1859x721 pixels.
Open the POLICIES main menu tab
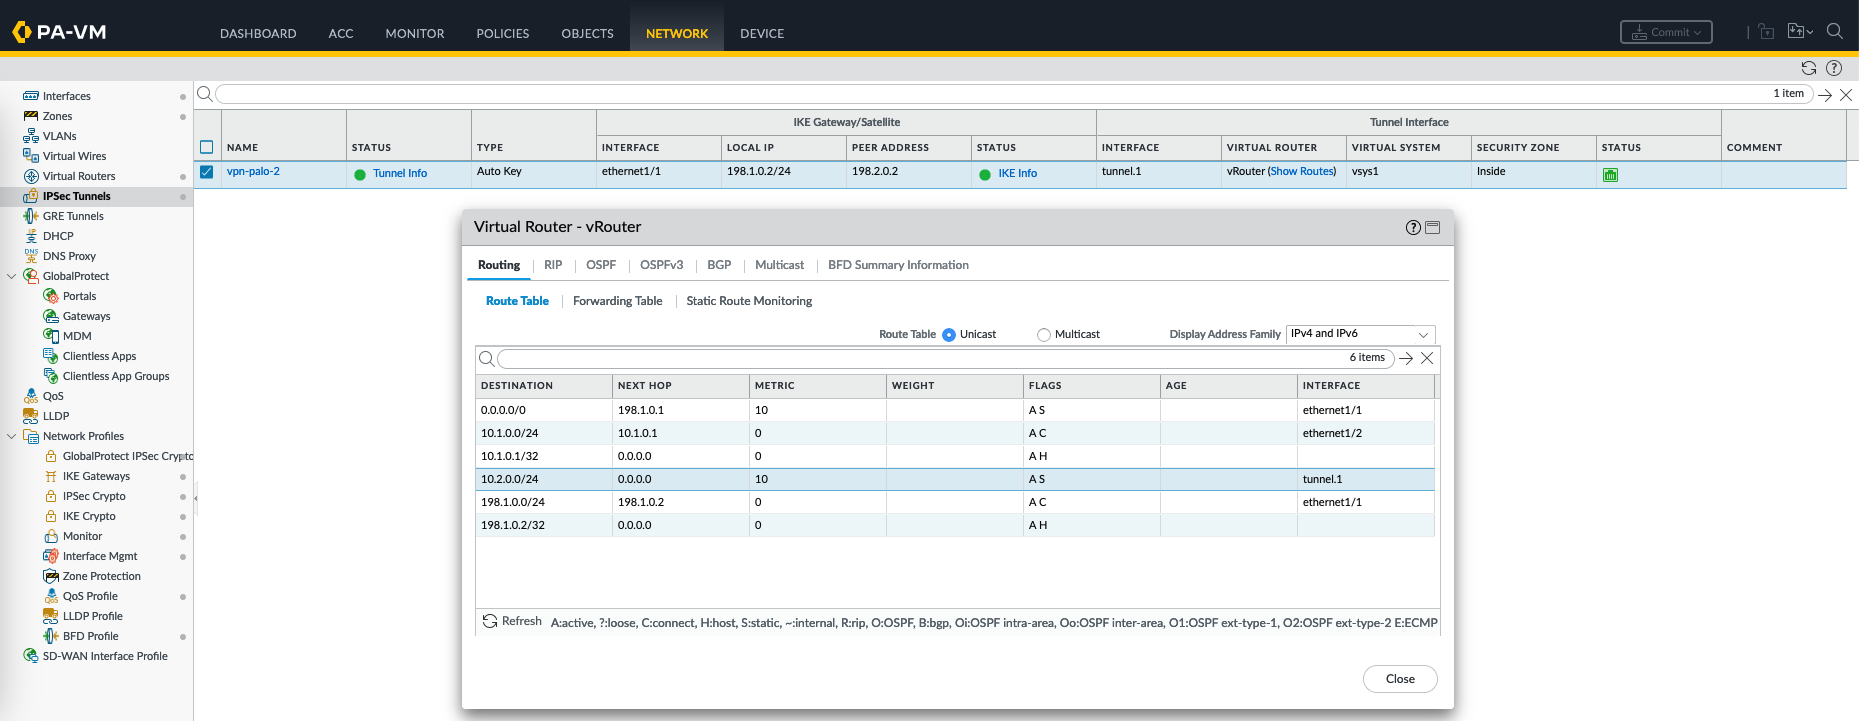[x=502, y=33]
